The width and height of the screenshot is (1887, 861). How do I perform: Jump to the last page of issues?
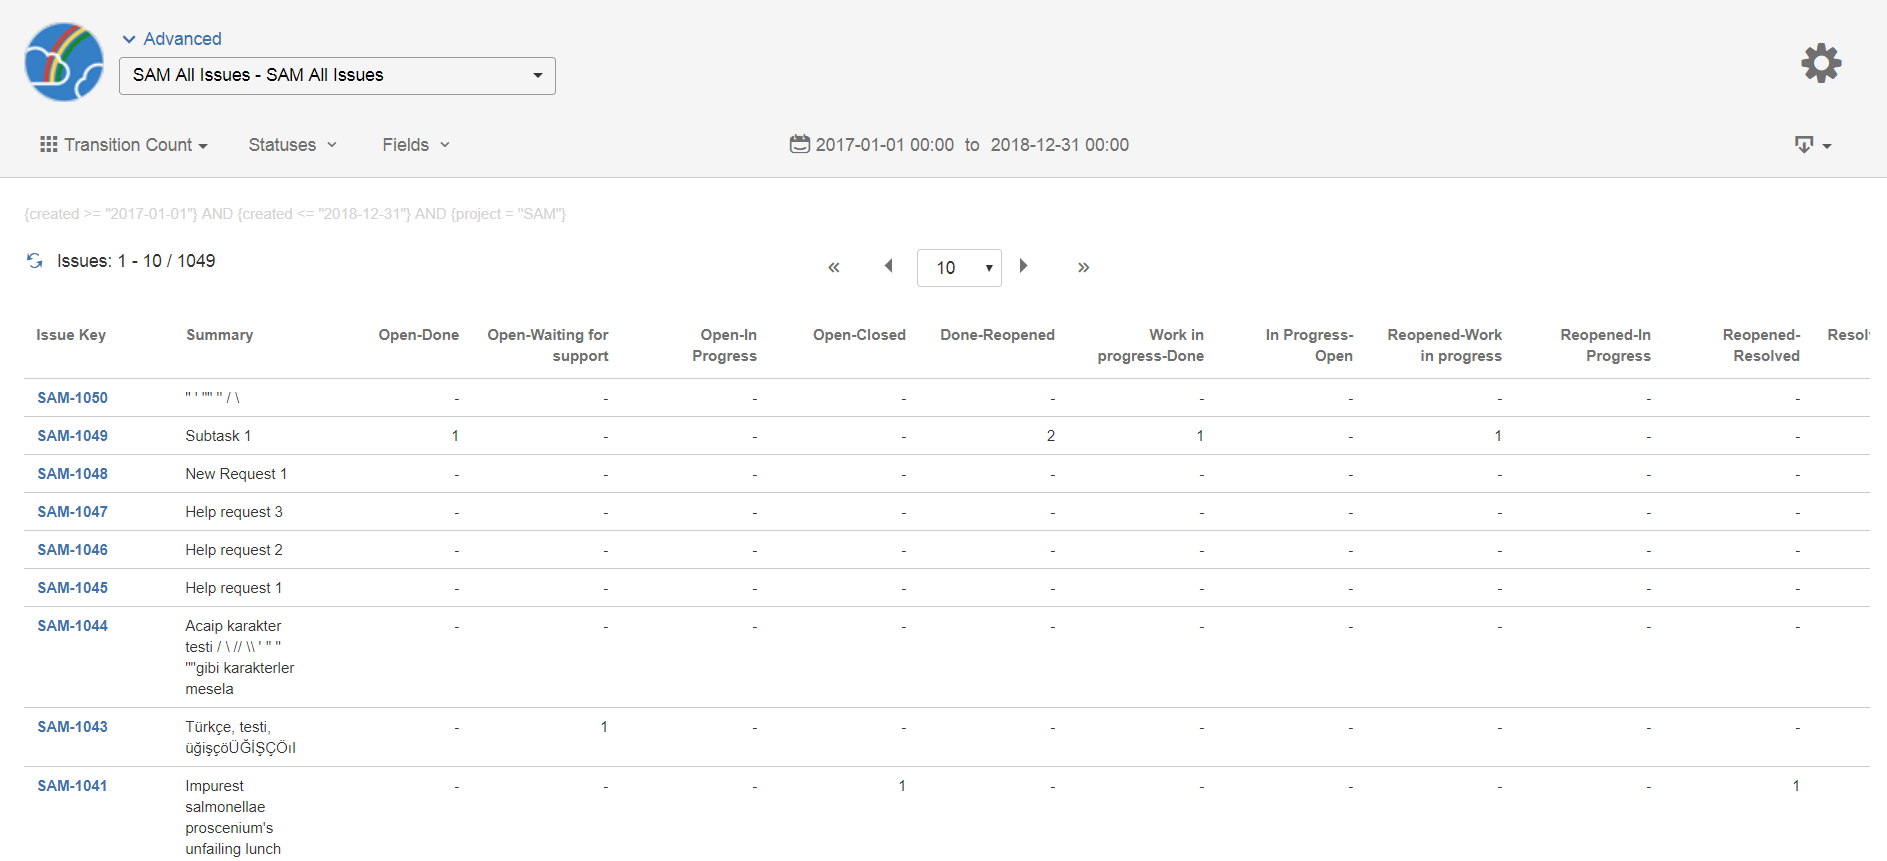pos(1083,267)
